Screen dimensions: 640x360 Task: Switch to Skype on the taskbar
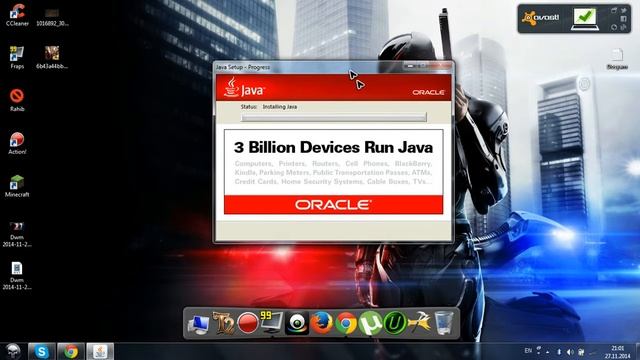[x=42, y=351]
